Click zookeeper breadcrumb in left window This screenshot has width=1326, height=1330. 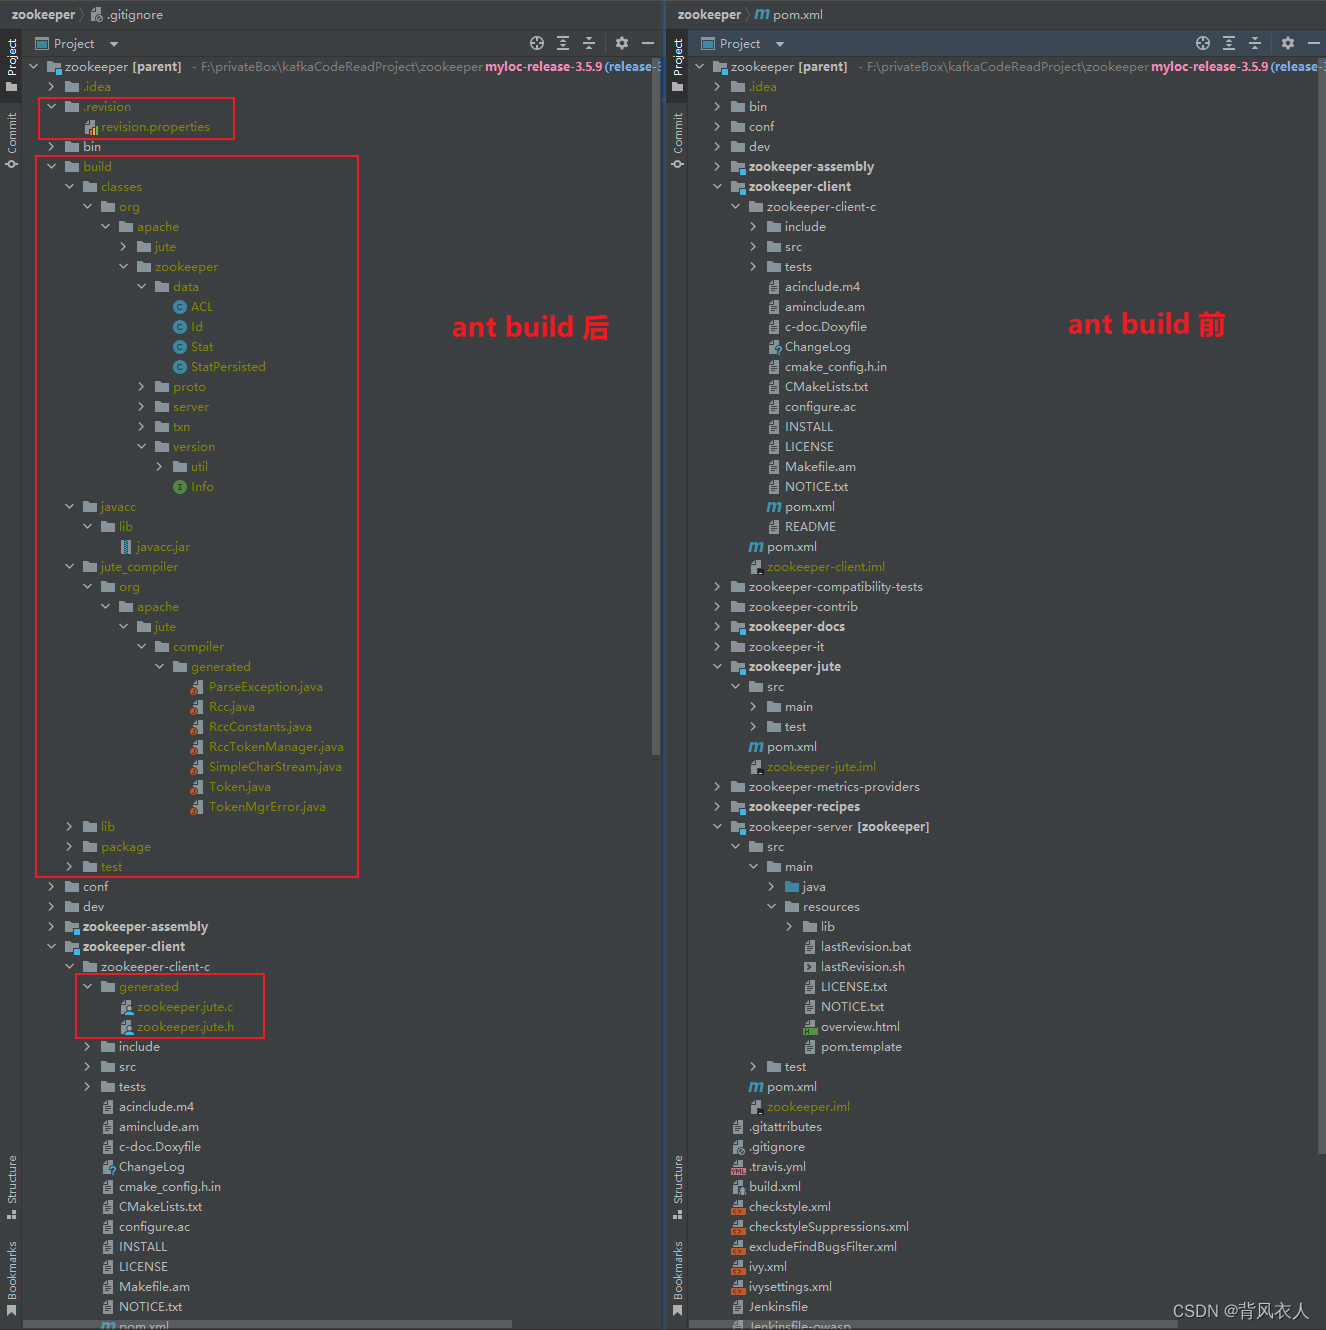[x=43, y=15]
